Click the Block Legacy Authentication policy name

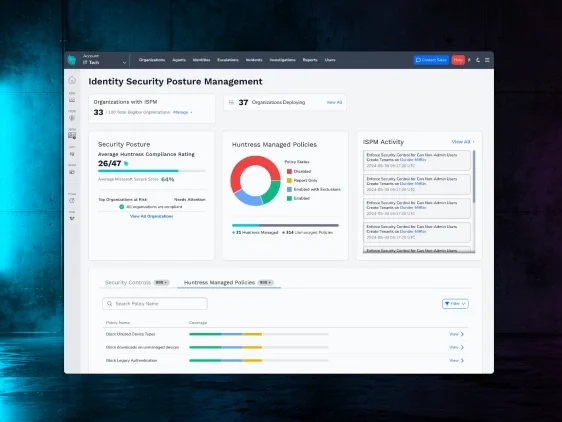[132, 361]
